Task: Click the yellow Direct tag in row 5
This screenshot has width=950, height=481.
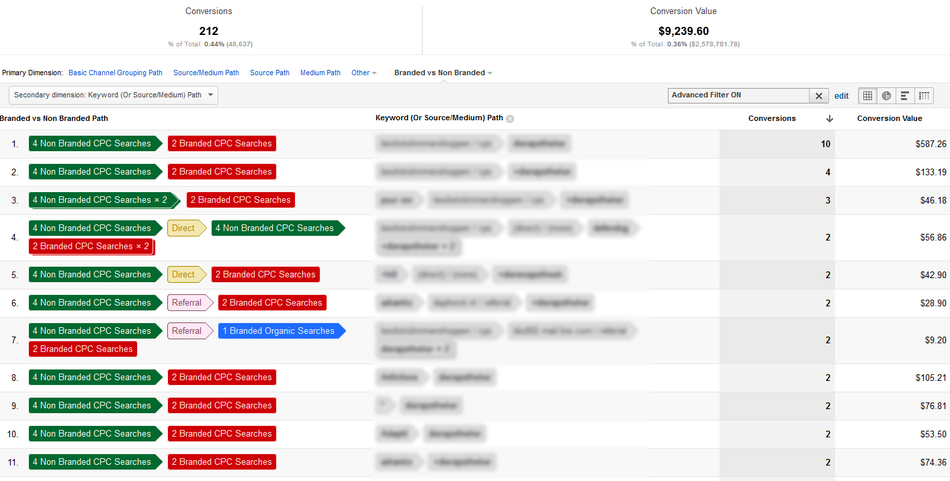Action: pyautogui.click(x=184, y=274)
